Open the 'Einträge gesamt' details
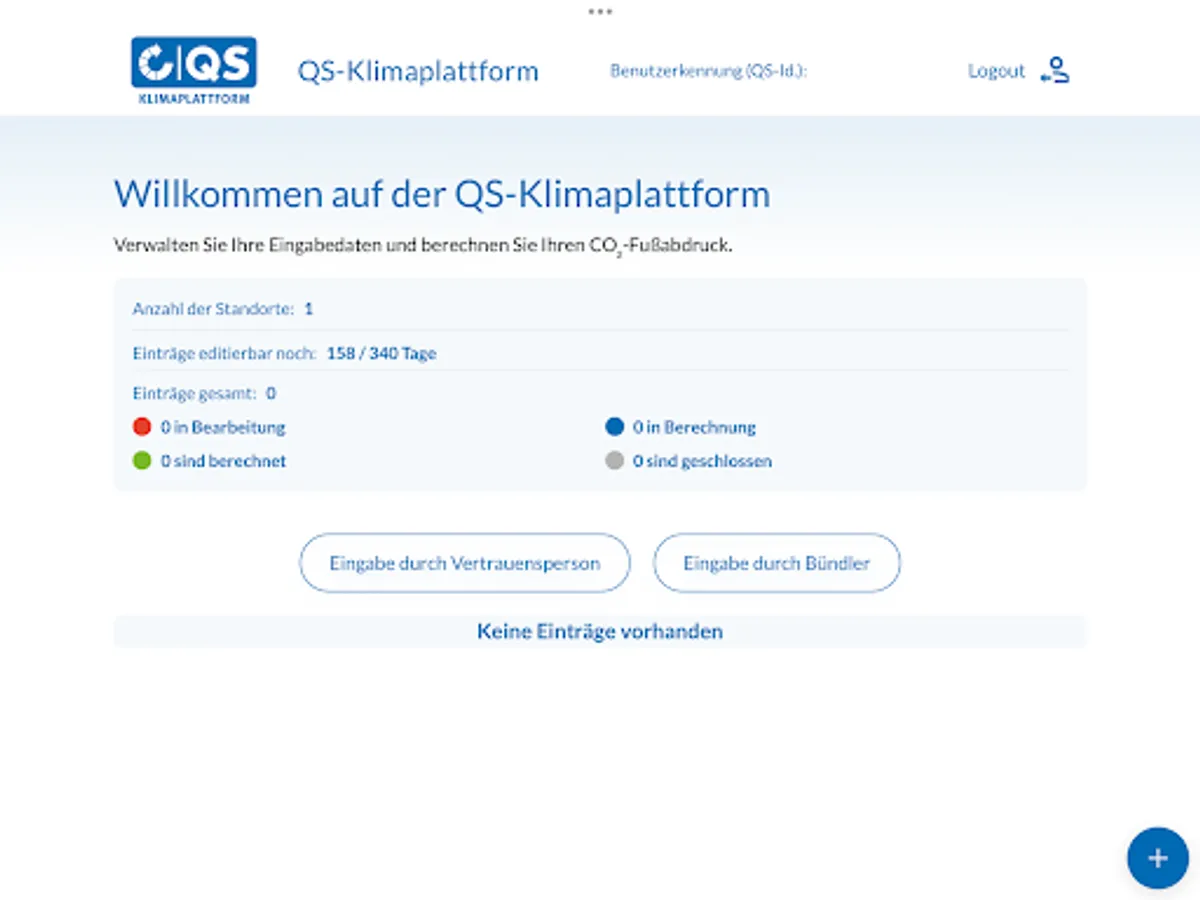1200x900 pixels. (x=203, y=393)
